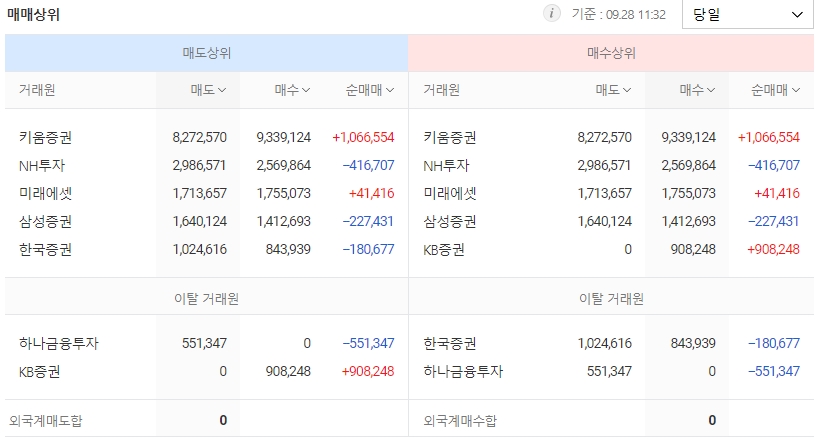Click 이탈 거래원 heading under 매도상위
The image size is (818, 443).
click(x=207, y=298)
